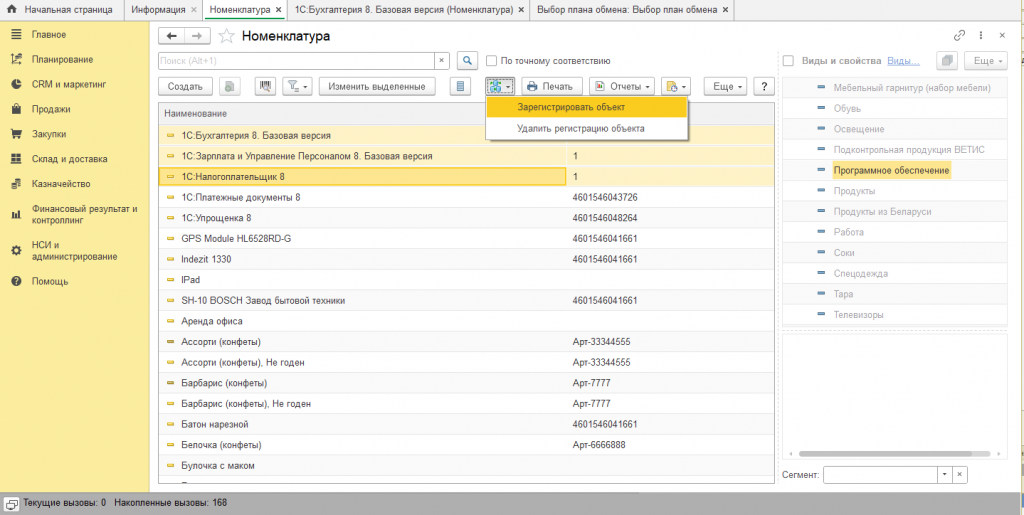Click the Наименование column header

coord(362,114)
